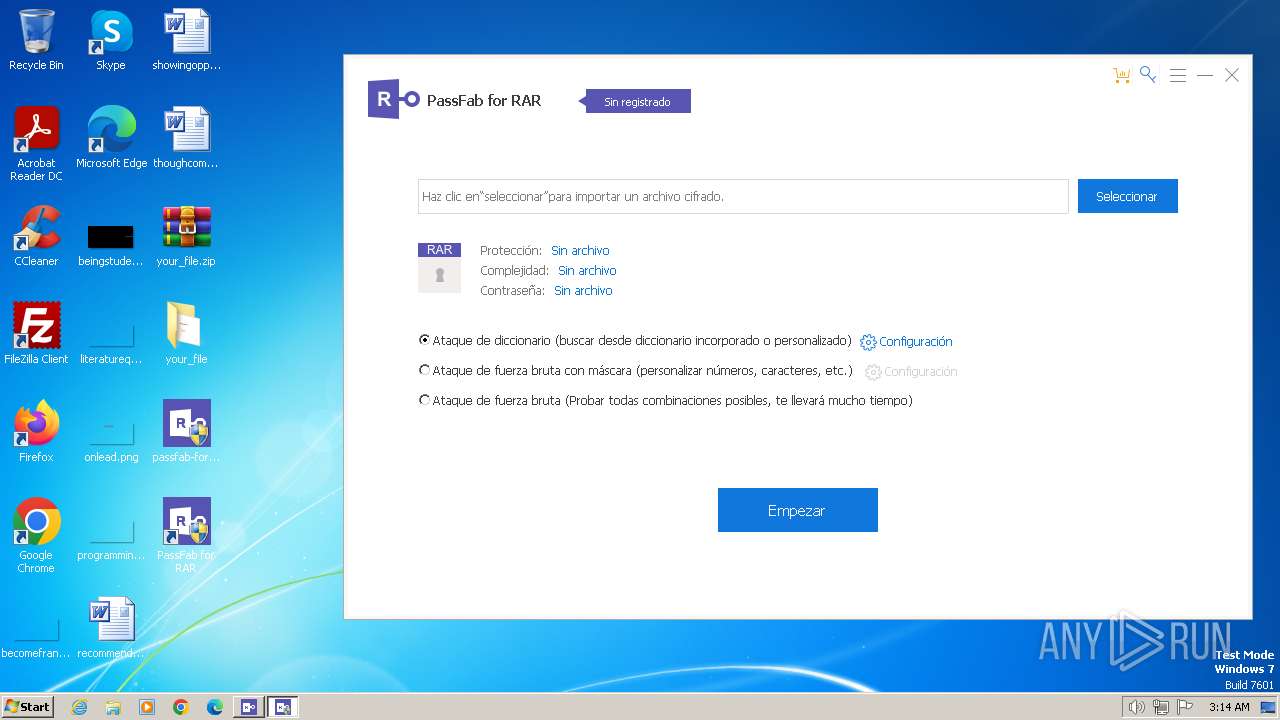Open Skype desktop shortcut
The height and width of the screenshot is (720, 1280).
click(111, 40)
